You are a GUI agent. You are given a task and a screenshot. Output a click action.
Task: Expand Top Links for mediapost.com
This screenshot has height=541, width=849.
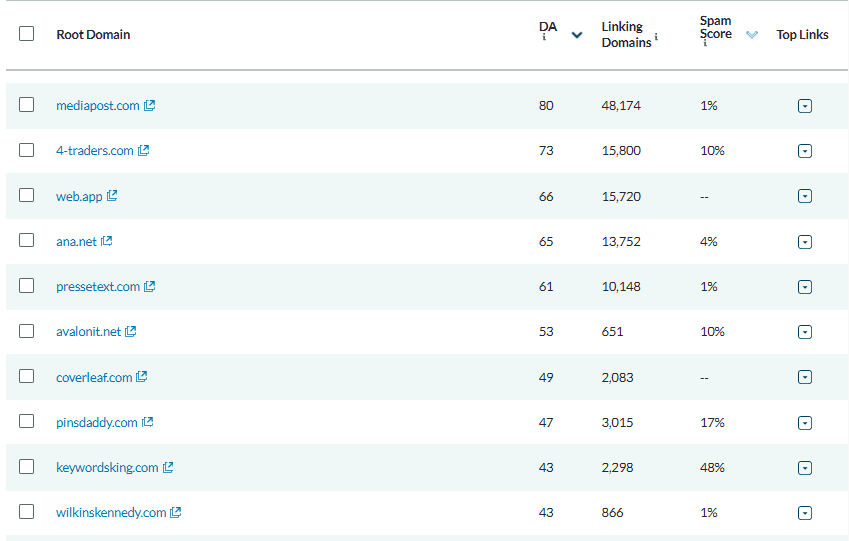pos(805,106)
